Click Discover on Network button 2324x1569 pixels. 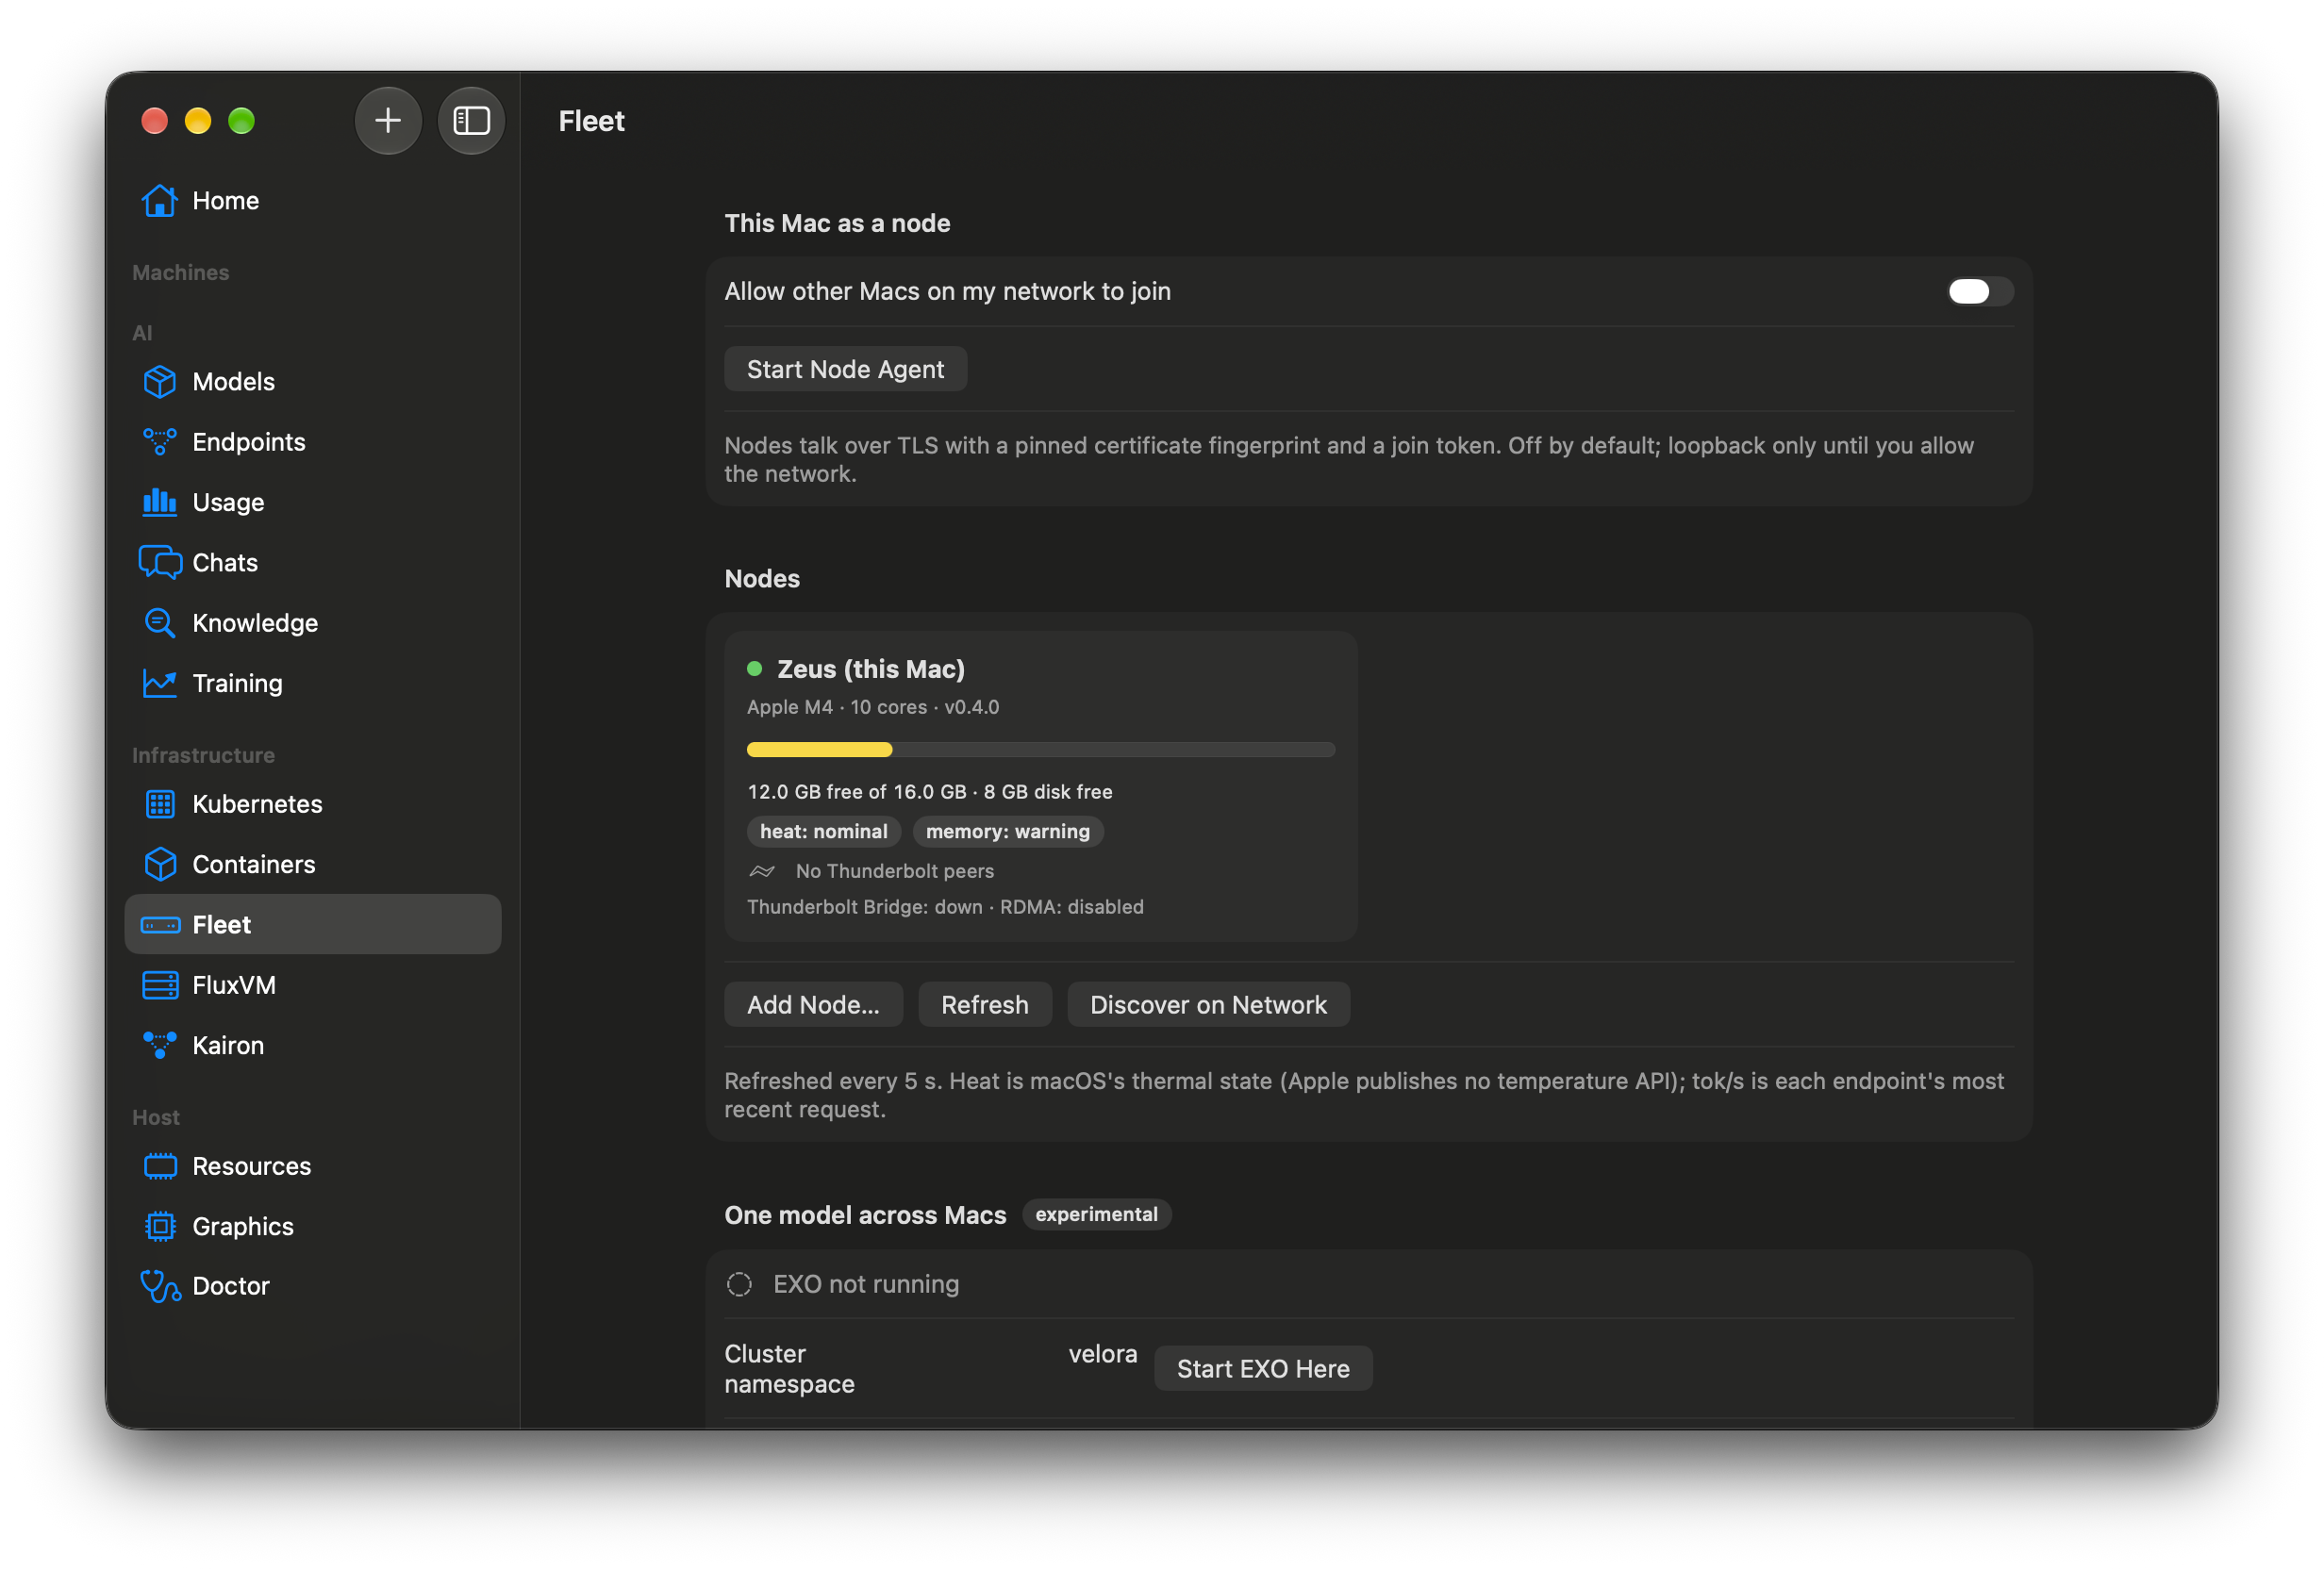coord(1208,1005)
